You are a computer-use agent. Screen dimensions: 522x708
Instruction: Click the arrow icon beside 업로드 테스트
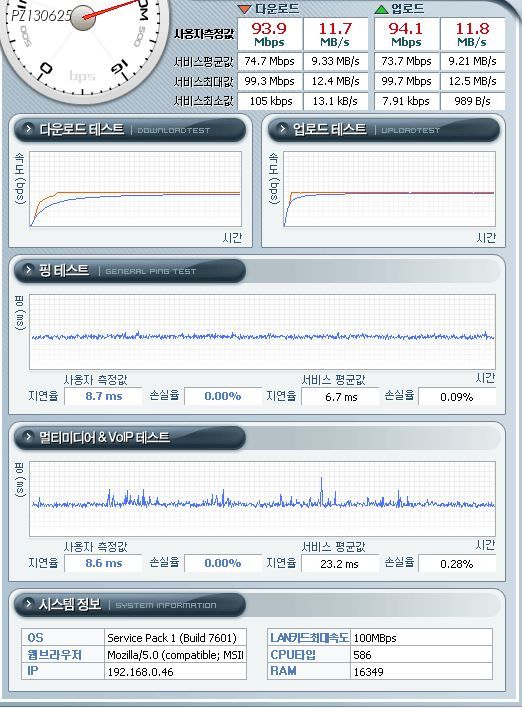click(x=282, y=129)
